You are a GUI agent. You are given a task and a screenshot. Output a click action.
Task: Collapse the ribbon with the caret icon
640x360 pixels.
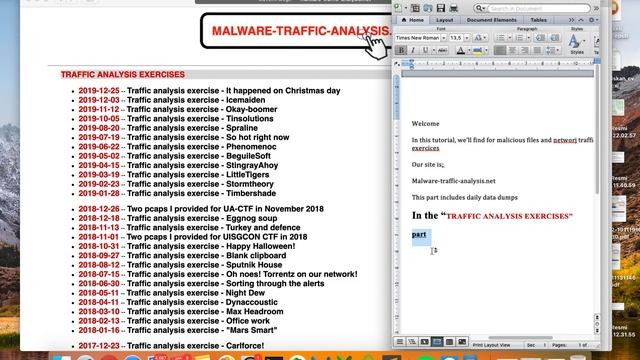[581, 20]
